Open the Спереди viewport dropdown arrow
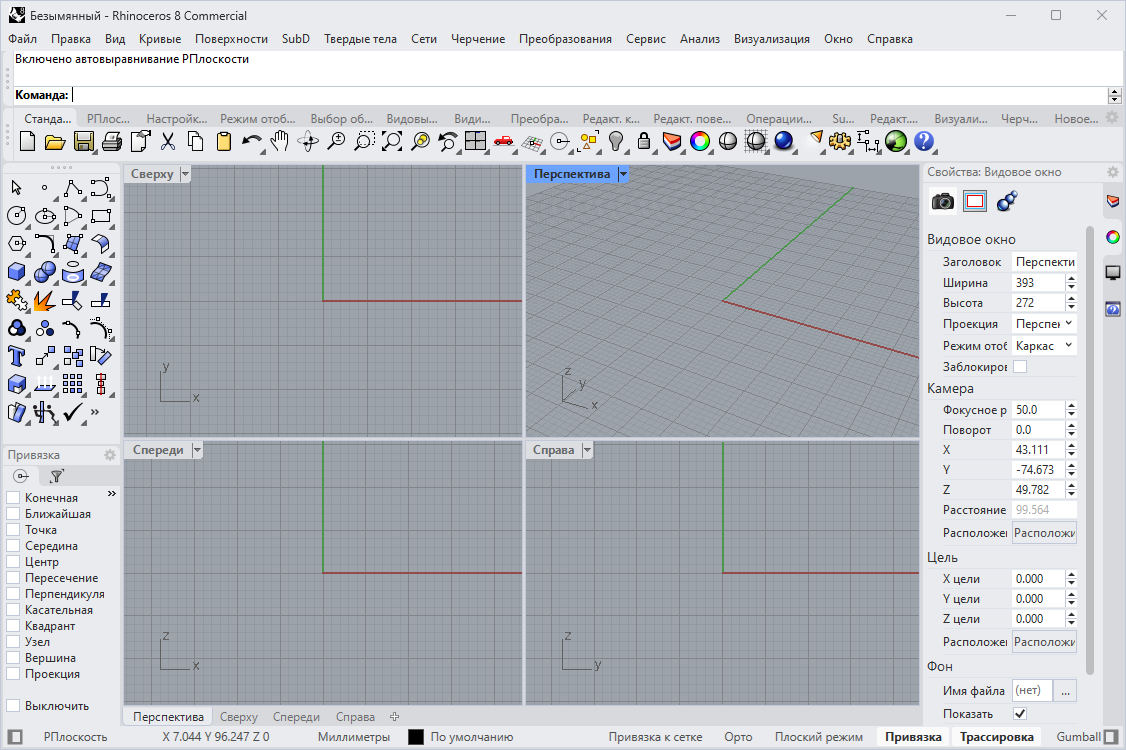1126x750 pixels. click(197, 450)
